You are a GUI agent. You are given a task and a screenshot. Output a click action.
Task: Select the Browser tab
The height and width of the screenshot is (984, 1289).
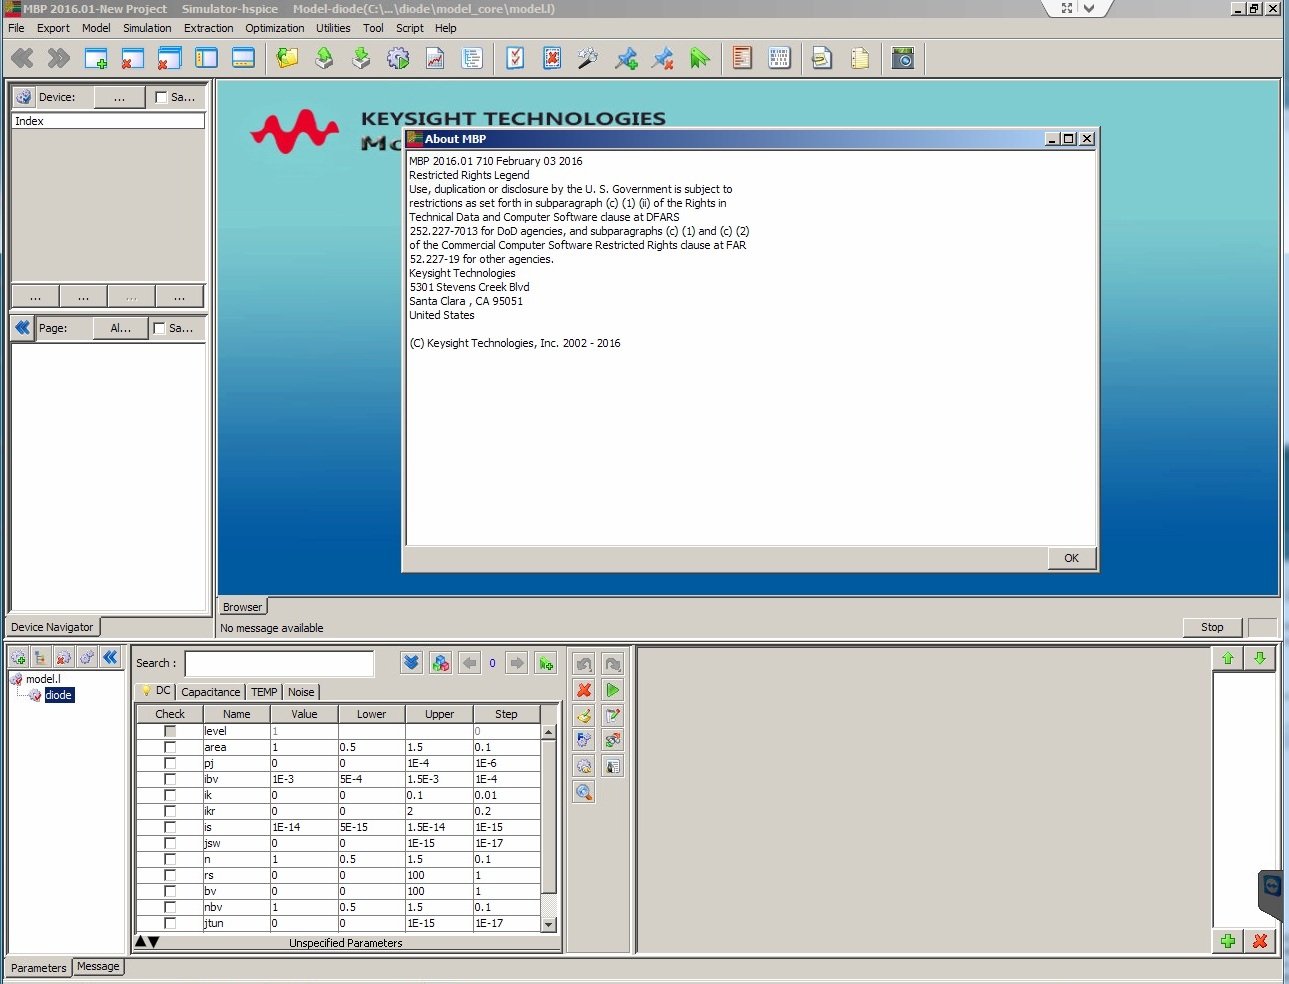click(242, 607)
